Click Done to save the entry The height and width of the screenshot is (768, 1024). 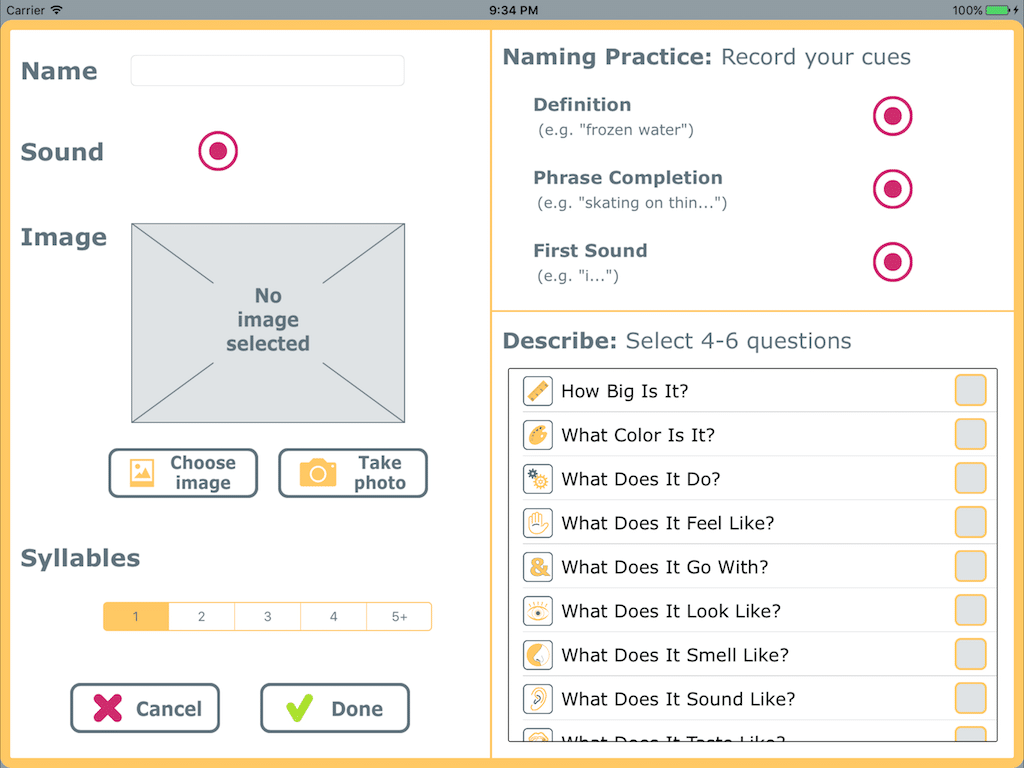pos(334,708)
